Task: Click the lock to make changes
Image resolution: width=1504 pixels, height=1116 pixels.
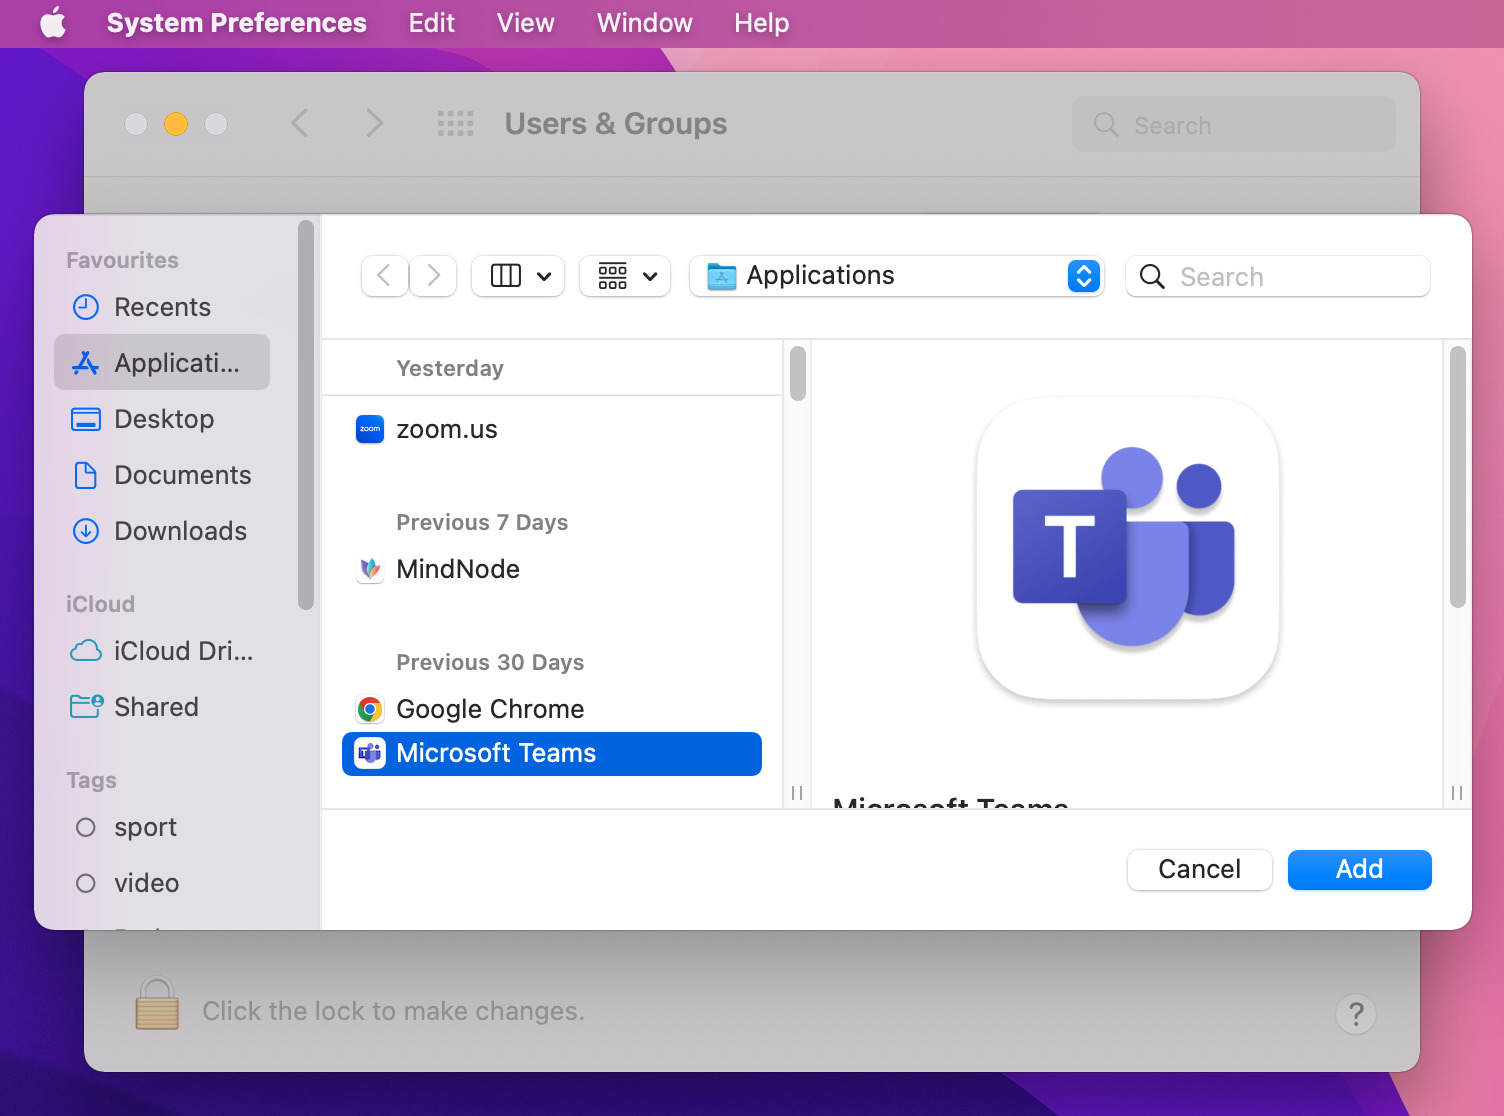Action: pos(157,1004)
